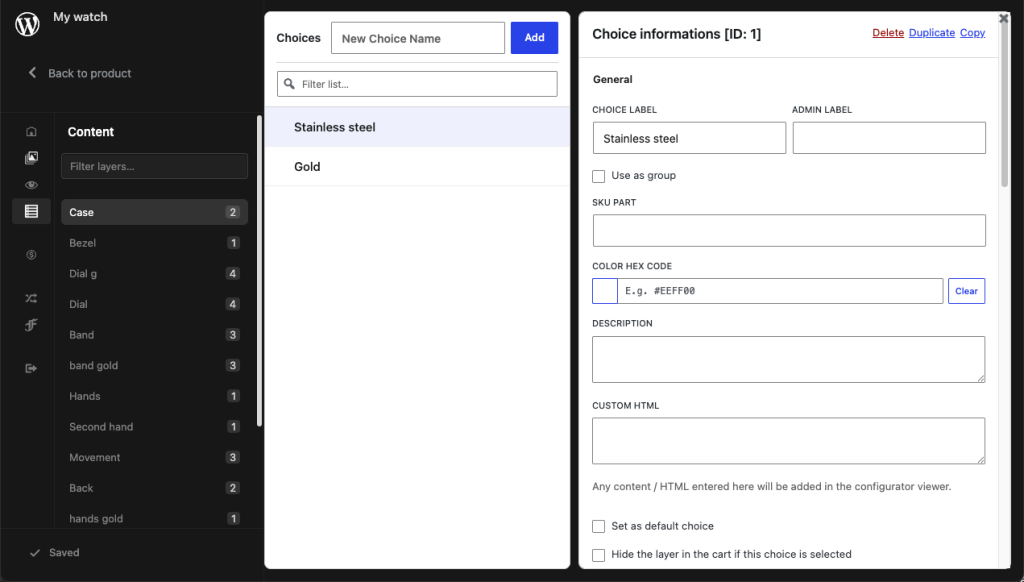Select the Back layer
Image resolution: width=1024 pixels, height=582 pixels.
[154, 489]
